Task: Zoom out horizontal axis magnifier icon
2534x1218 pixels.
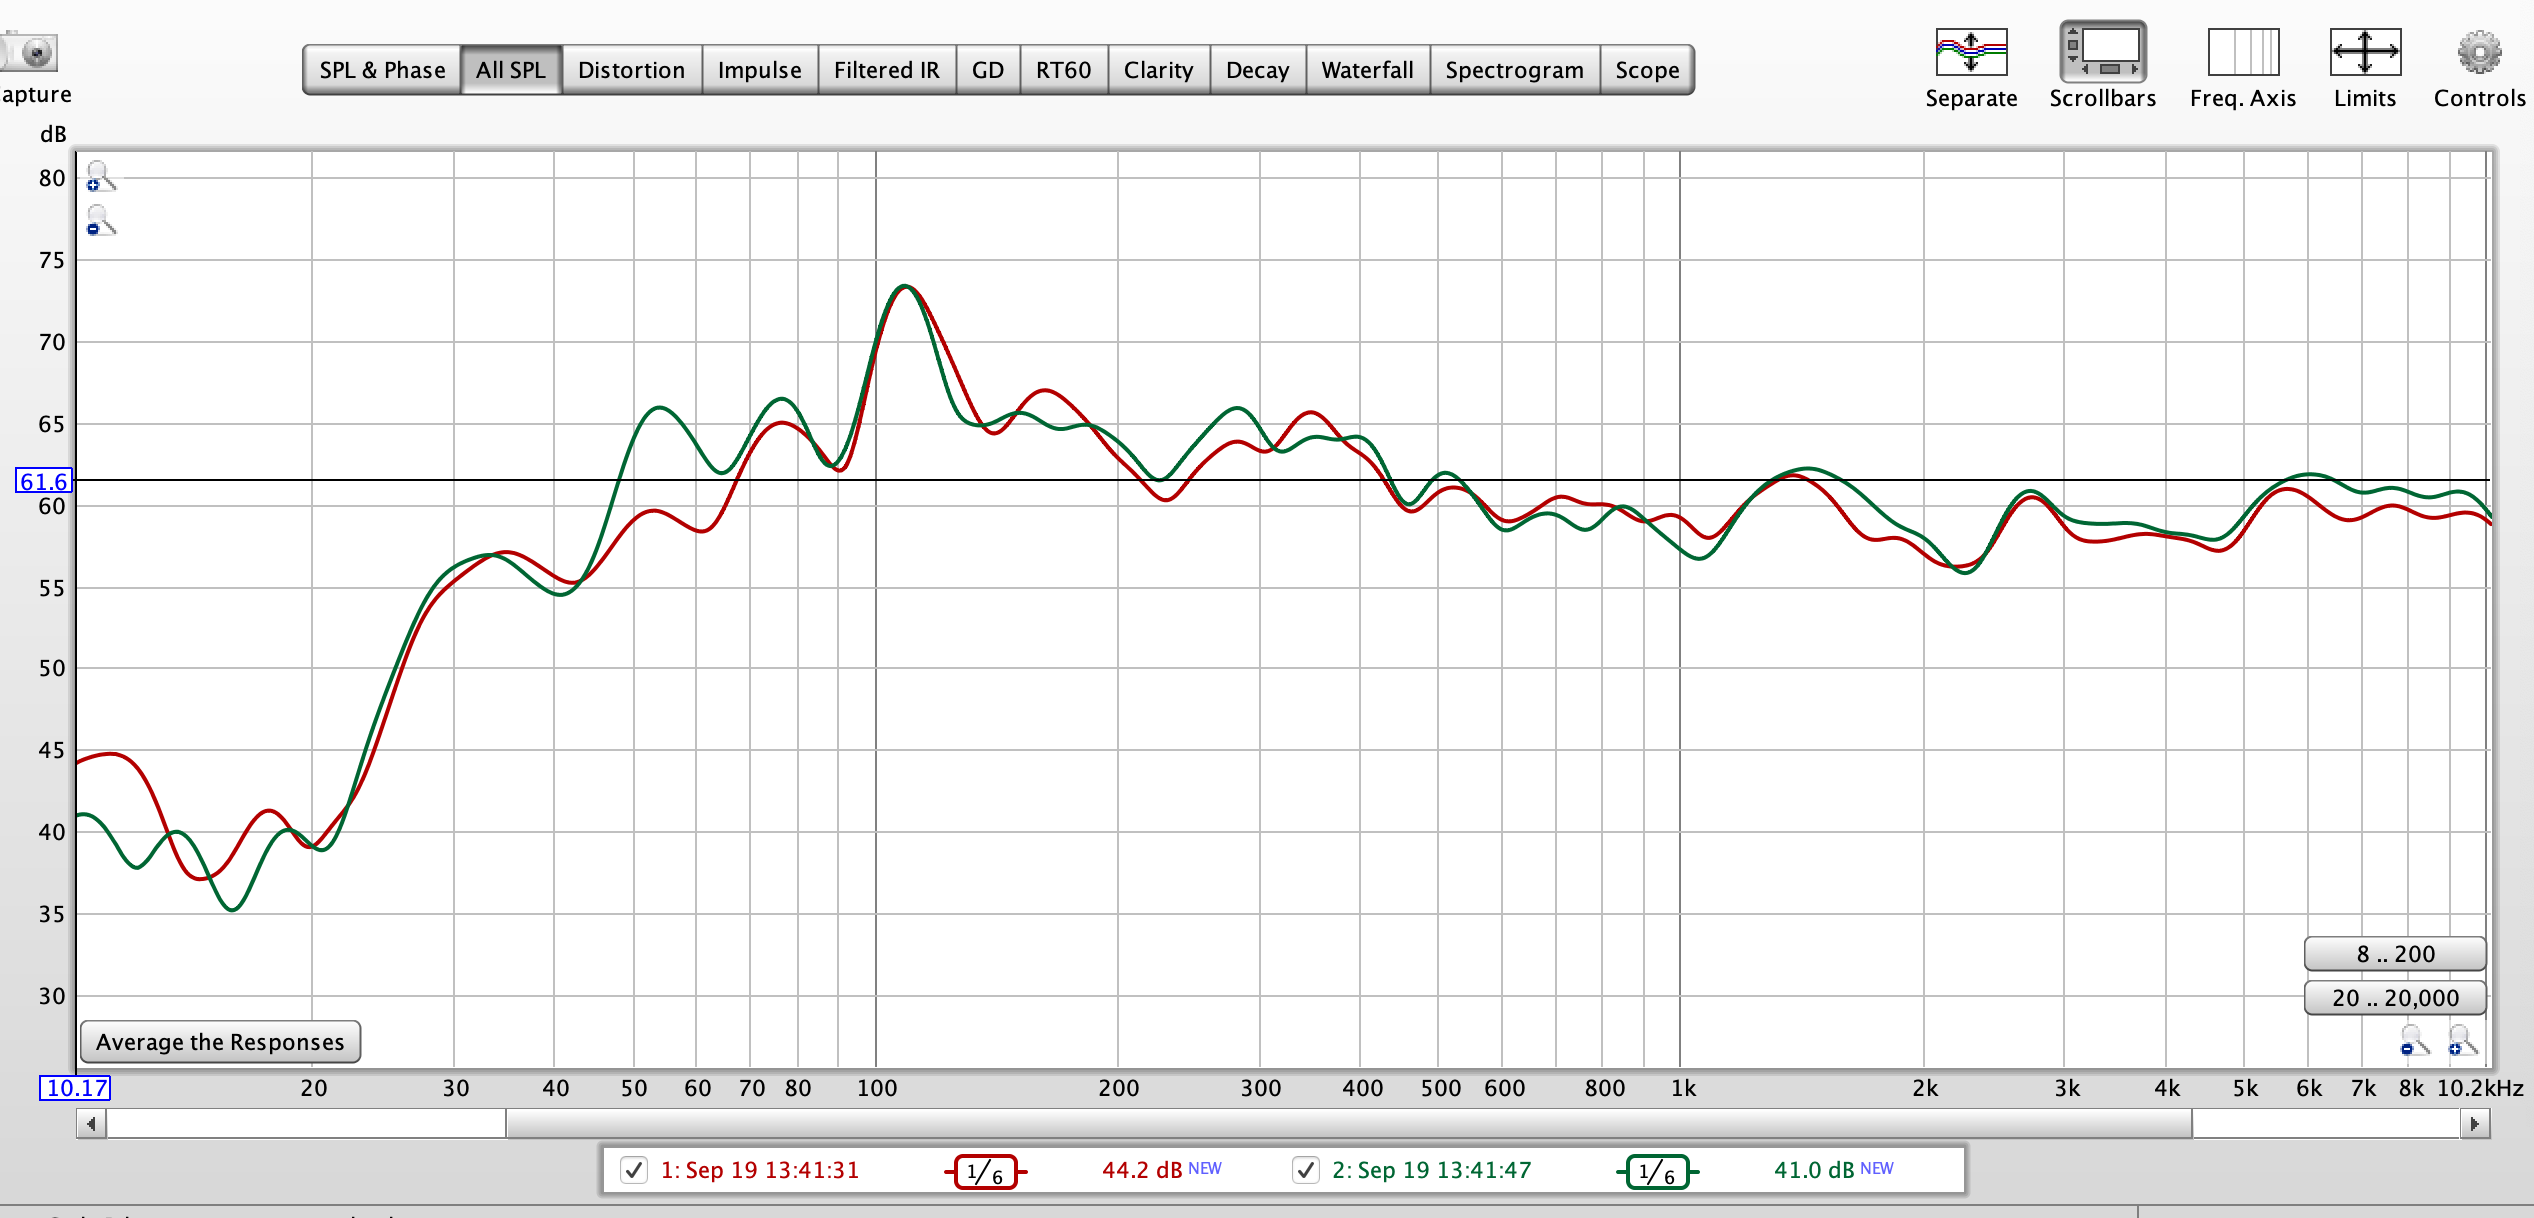Action: 2415,1041
